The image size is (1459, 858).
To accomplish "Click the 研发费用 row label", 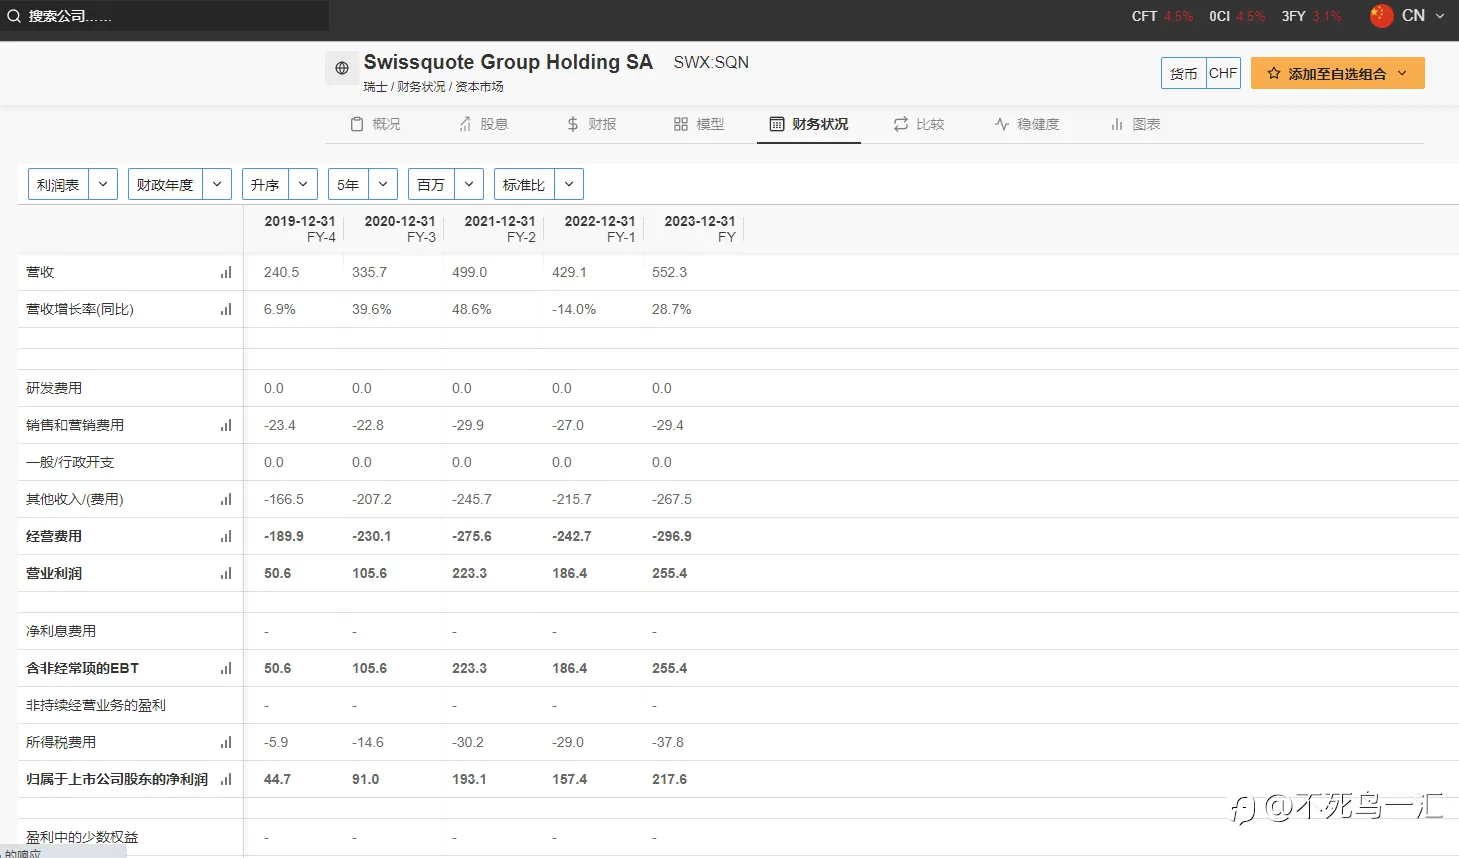I will click(54, 388).
